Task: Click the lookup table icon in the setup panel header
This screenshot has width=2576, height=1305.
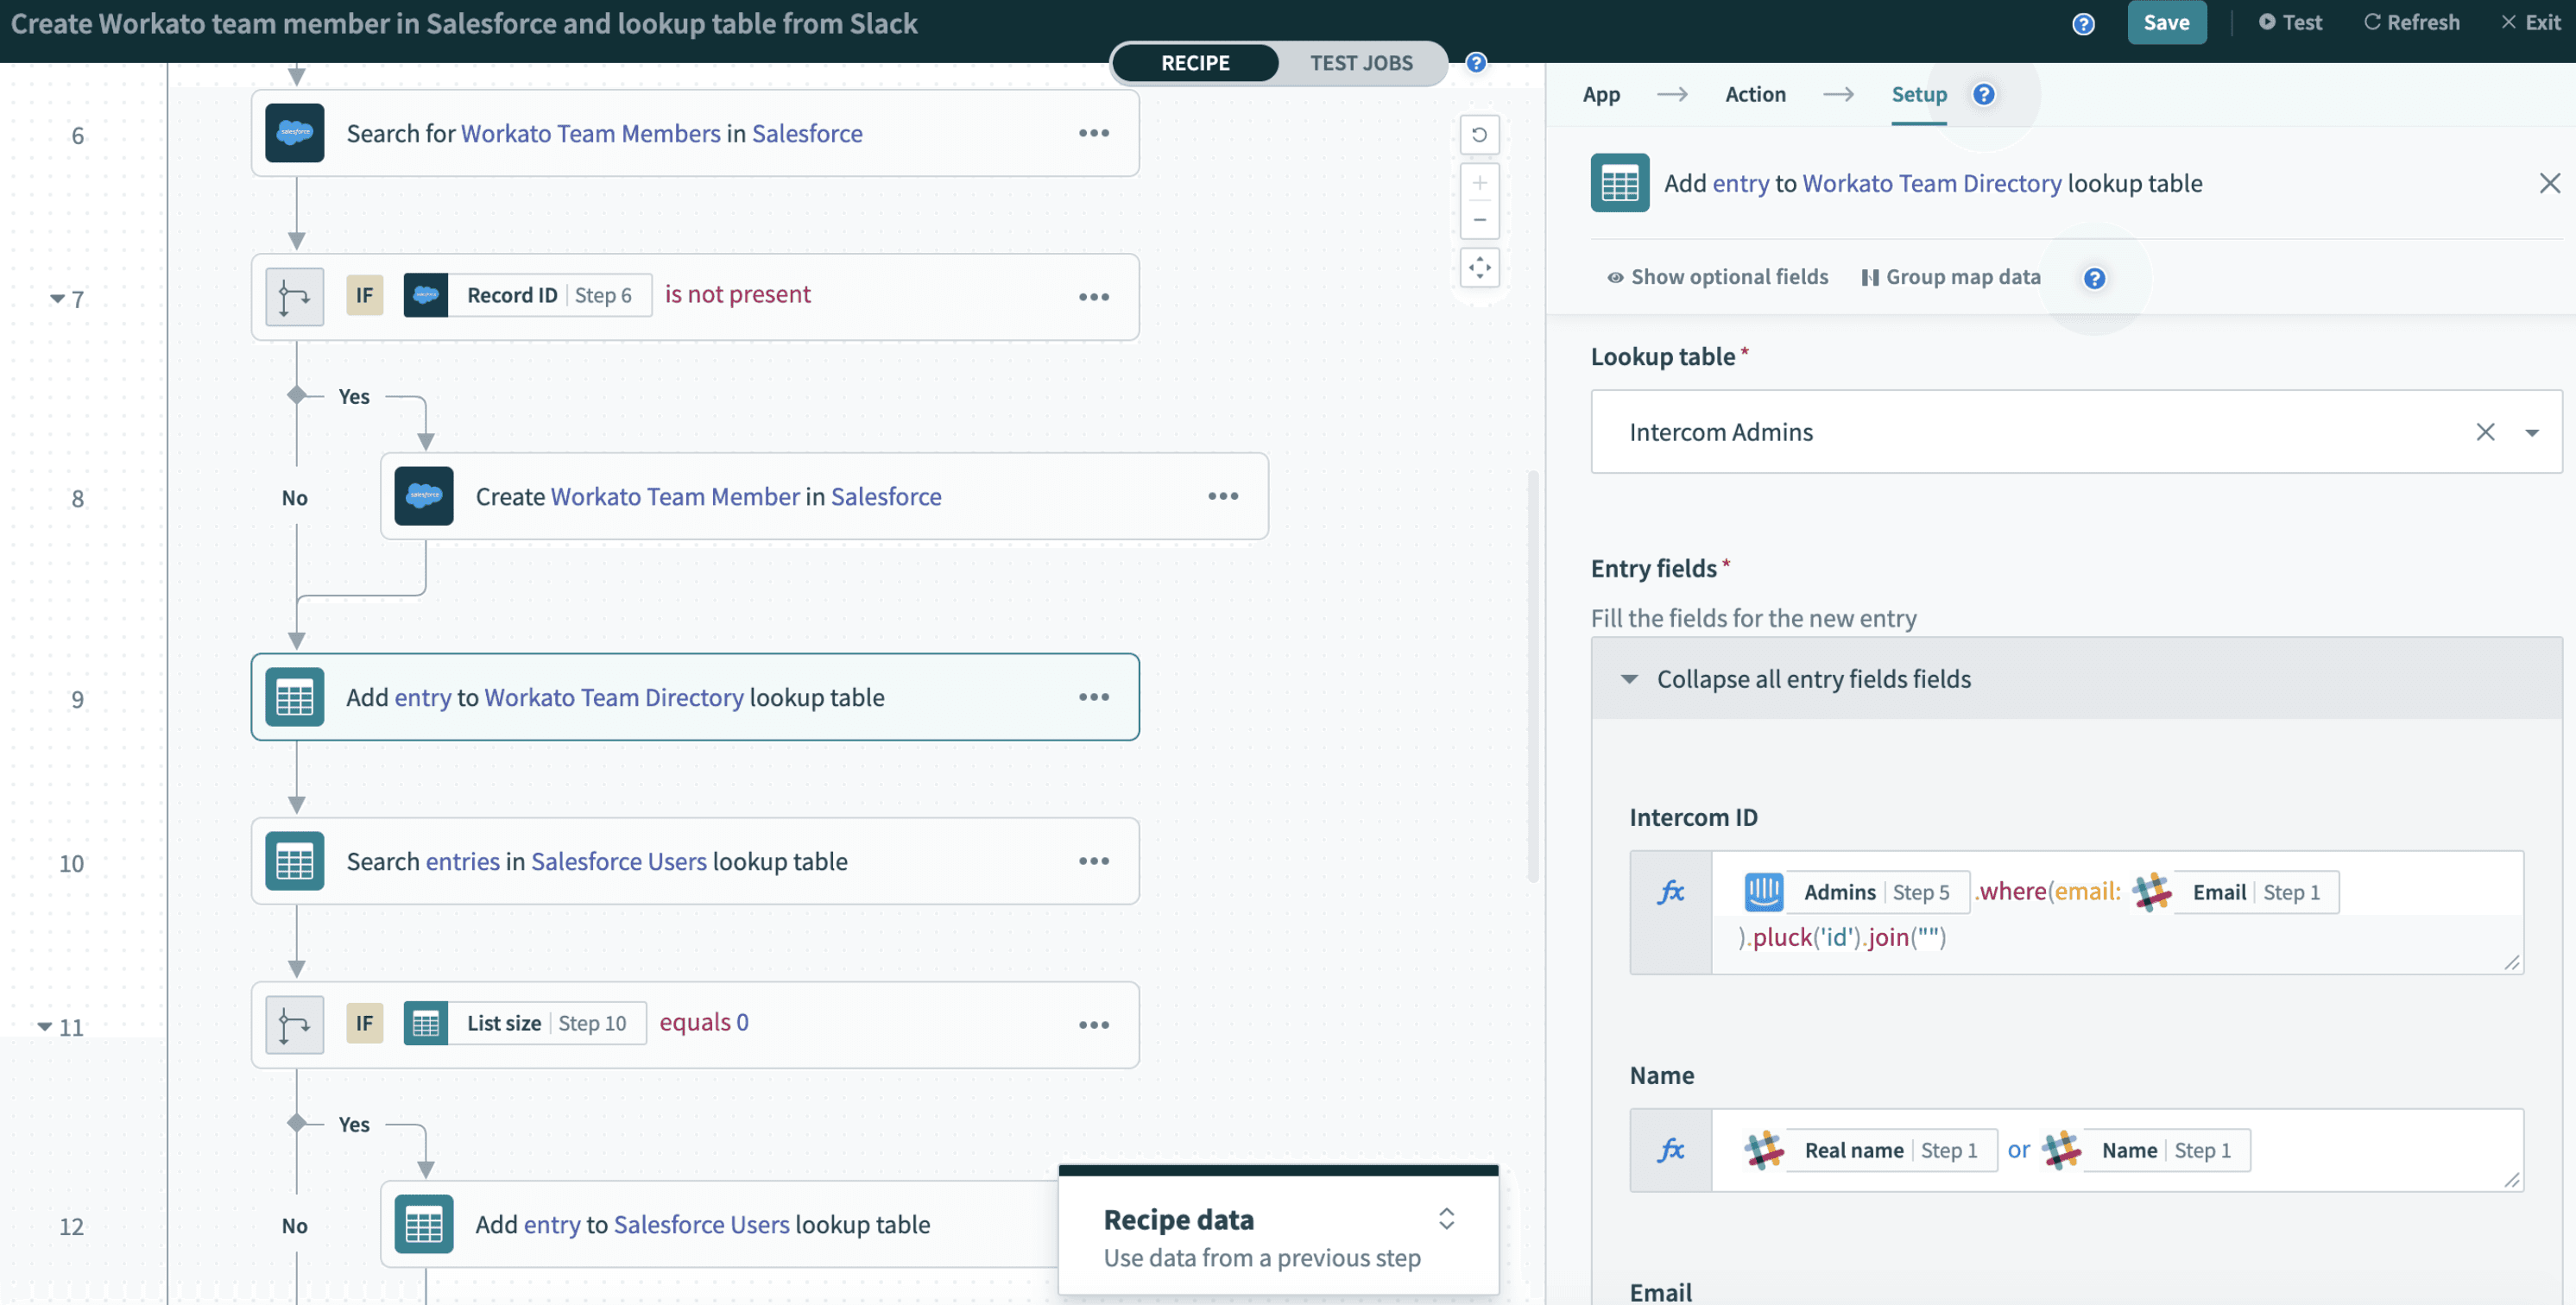Action: pyautogui.click(x=1620, y=183)
